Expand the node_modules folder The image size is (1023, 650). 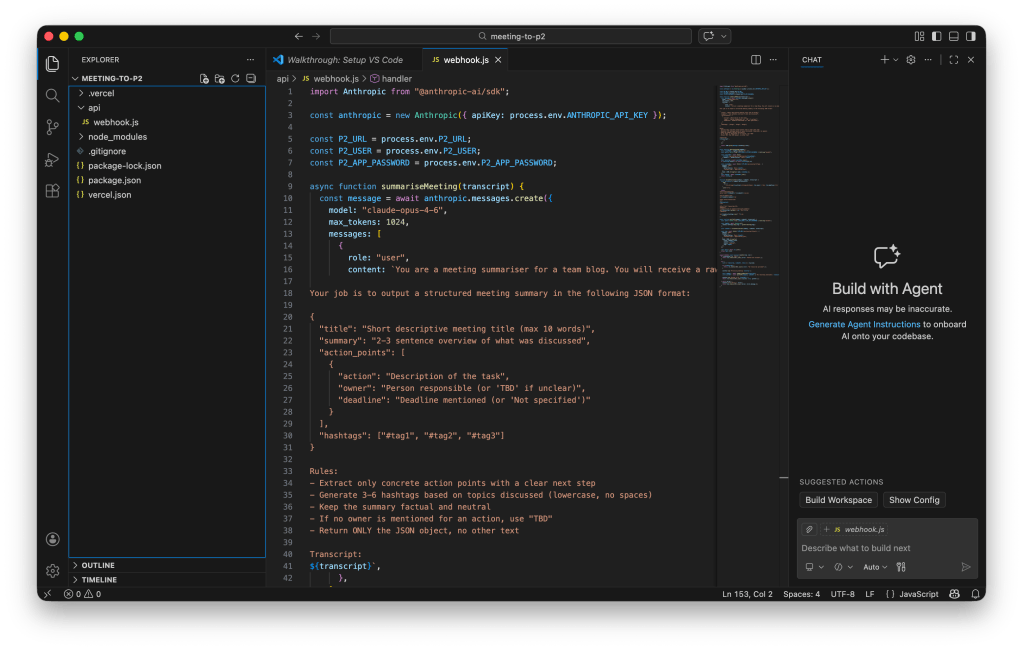(117, 137)
